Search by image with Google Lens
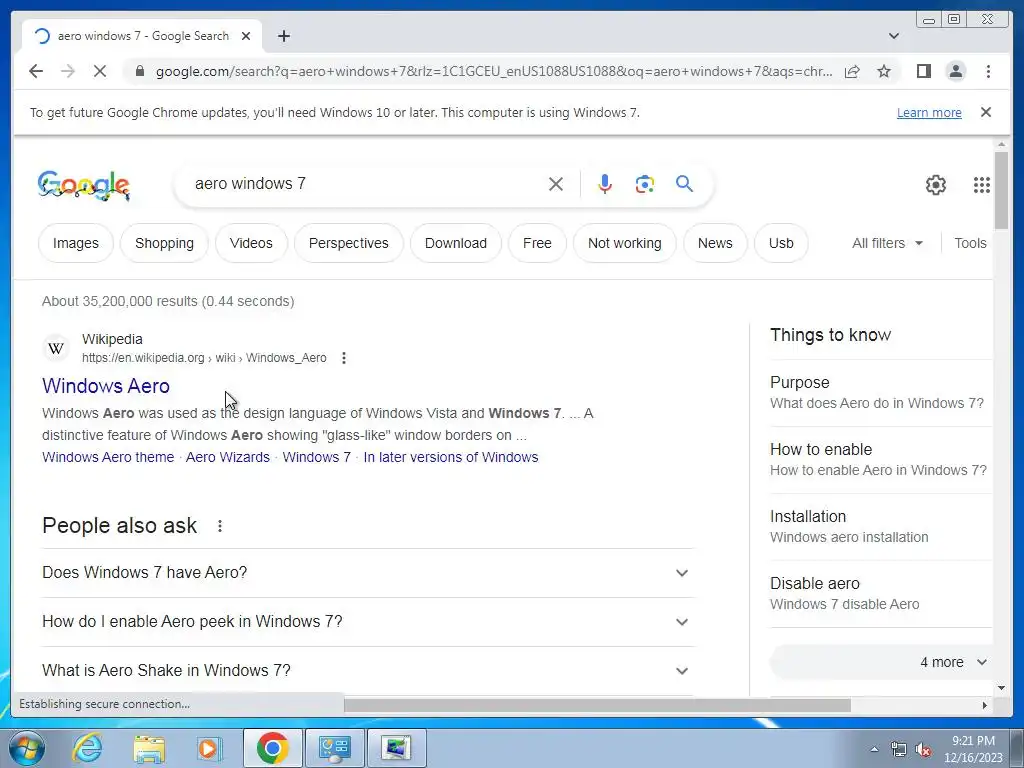The width and height of the screenshot is (1024, 768). pyautogui.click(x=645, y=184)
